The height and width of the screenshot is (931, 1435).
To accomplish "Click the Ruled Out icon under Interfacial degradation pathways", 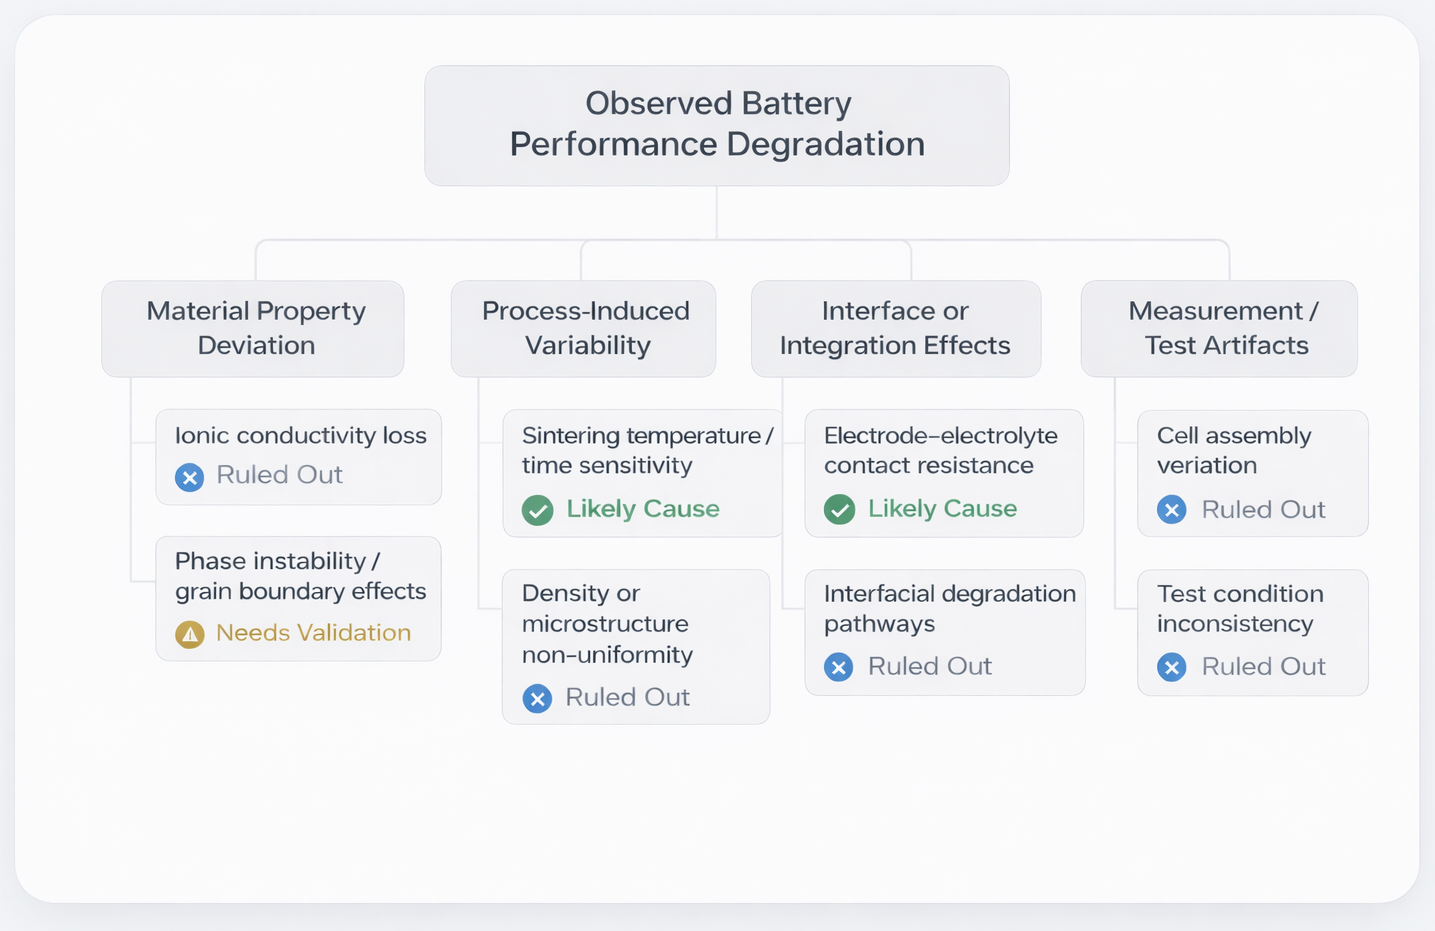I will coord(839,667).
